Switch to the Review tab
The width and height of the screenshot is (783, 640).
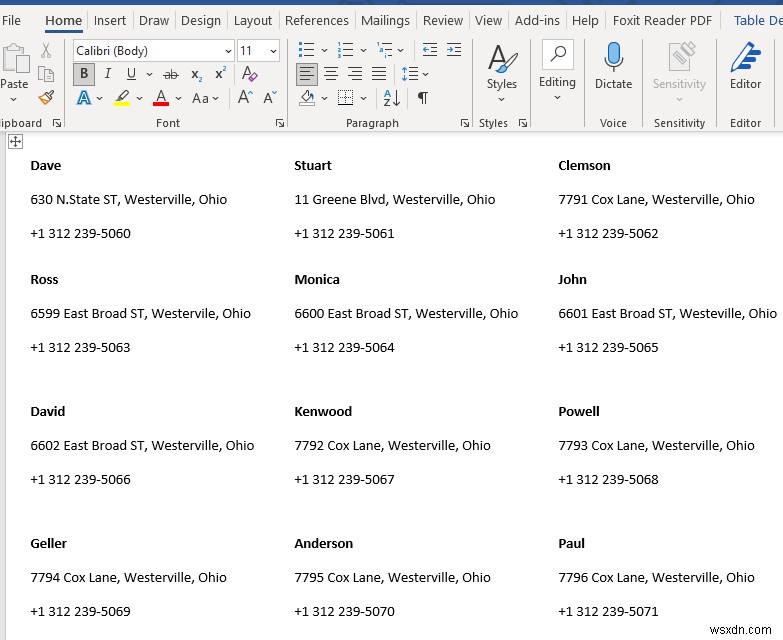pos(443,20)
